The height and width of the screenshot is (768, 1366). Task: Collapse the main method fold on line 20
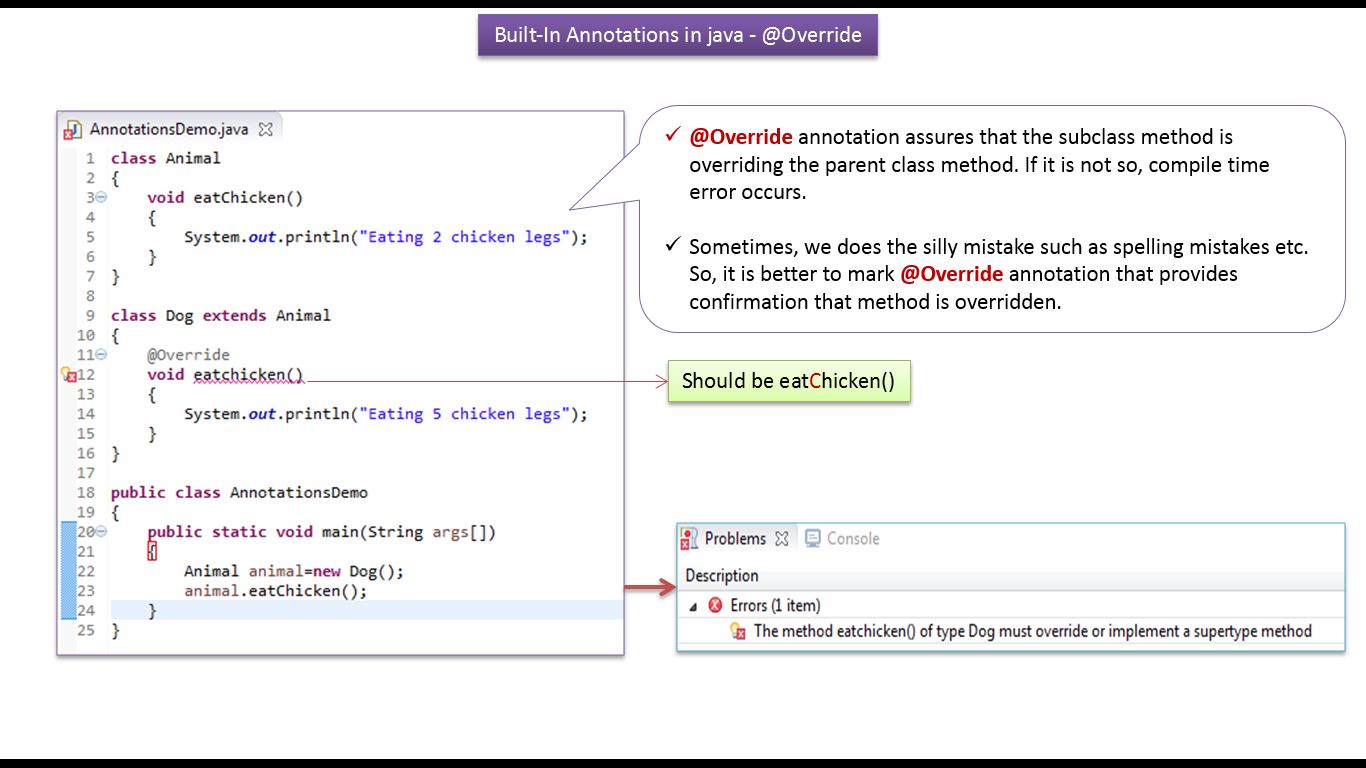(102, 532)
